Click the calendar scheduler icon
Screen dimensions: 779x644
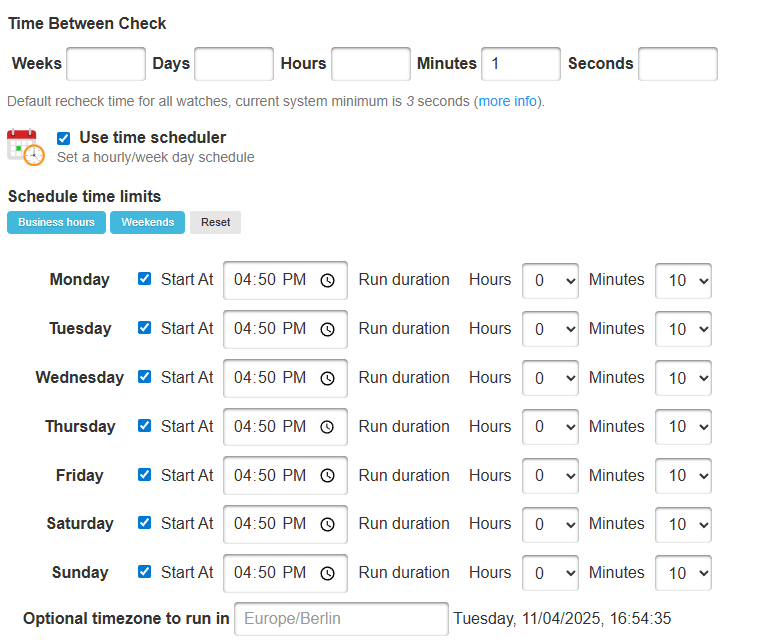point(26,147)
